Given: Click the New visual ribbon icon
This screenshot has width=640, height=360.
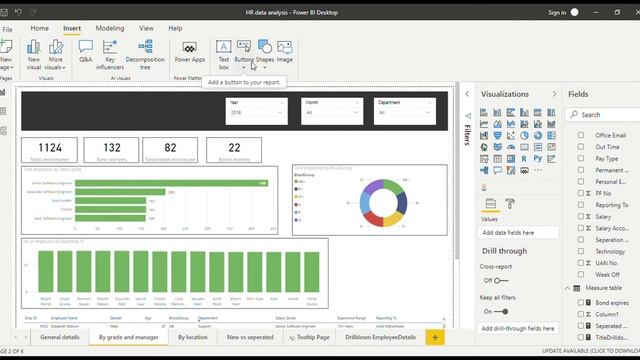Looking at the screenshot, I should point(33,55).
